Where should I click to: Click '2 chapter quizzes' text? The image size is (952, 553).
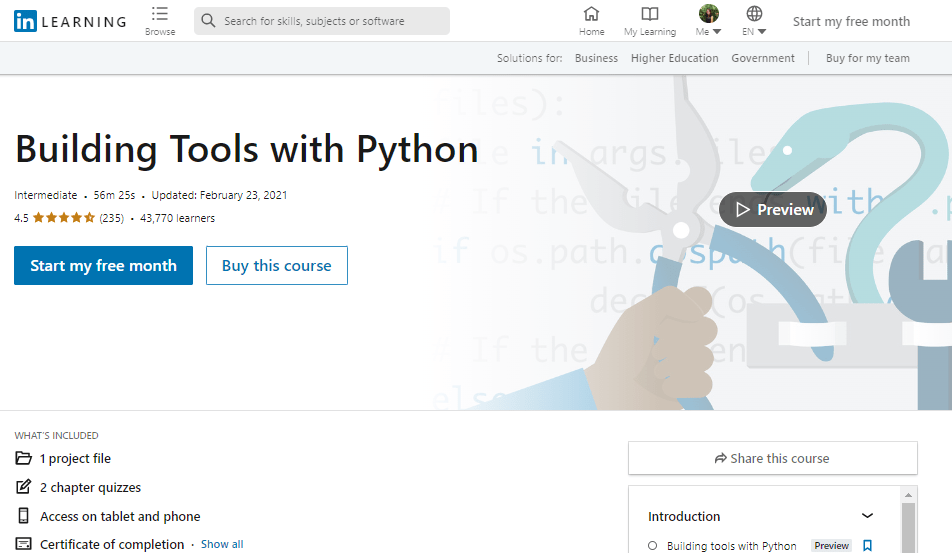pos(90,487)
